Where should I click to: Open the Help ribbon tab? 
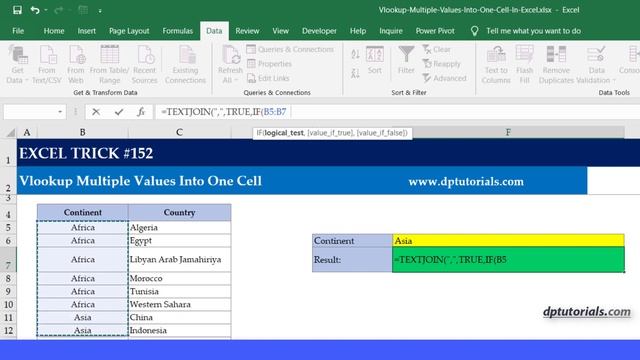pos(358,31)
